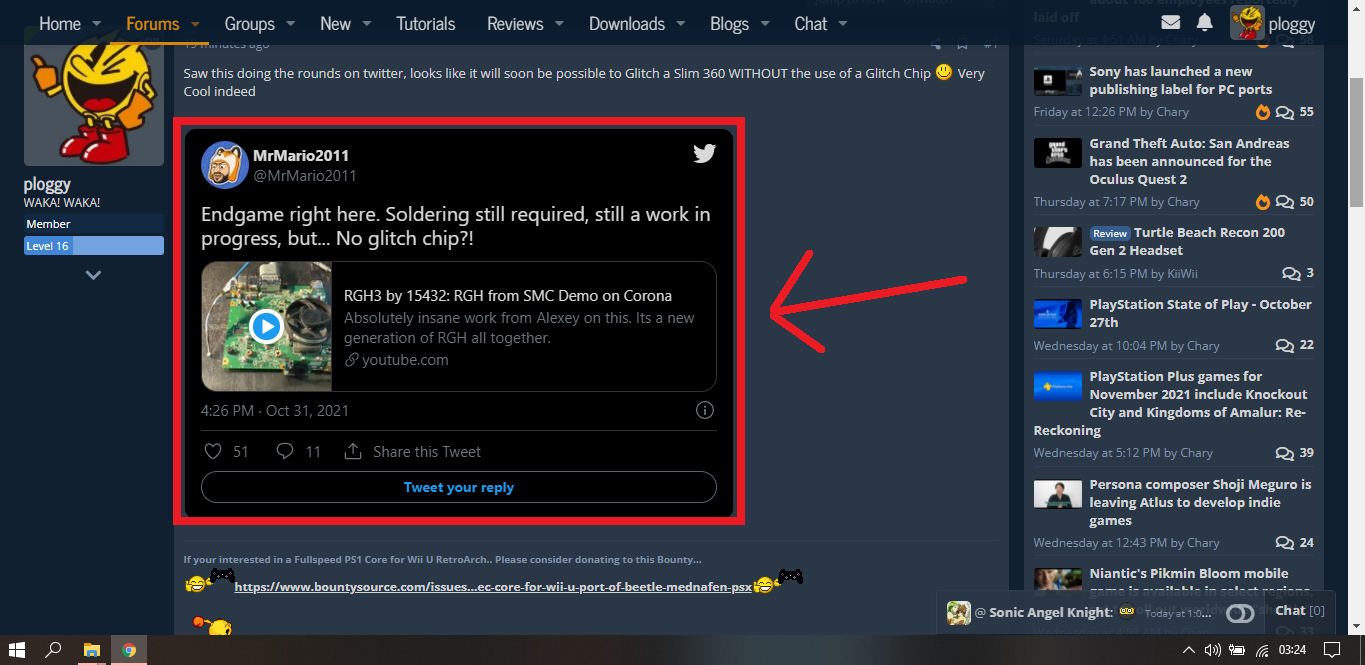The height and width of the screenshot is (665, 1365).
Task: Go to the Home nav item
Action: coord(60,23)
